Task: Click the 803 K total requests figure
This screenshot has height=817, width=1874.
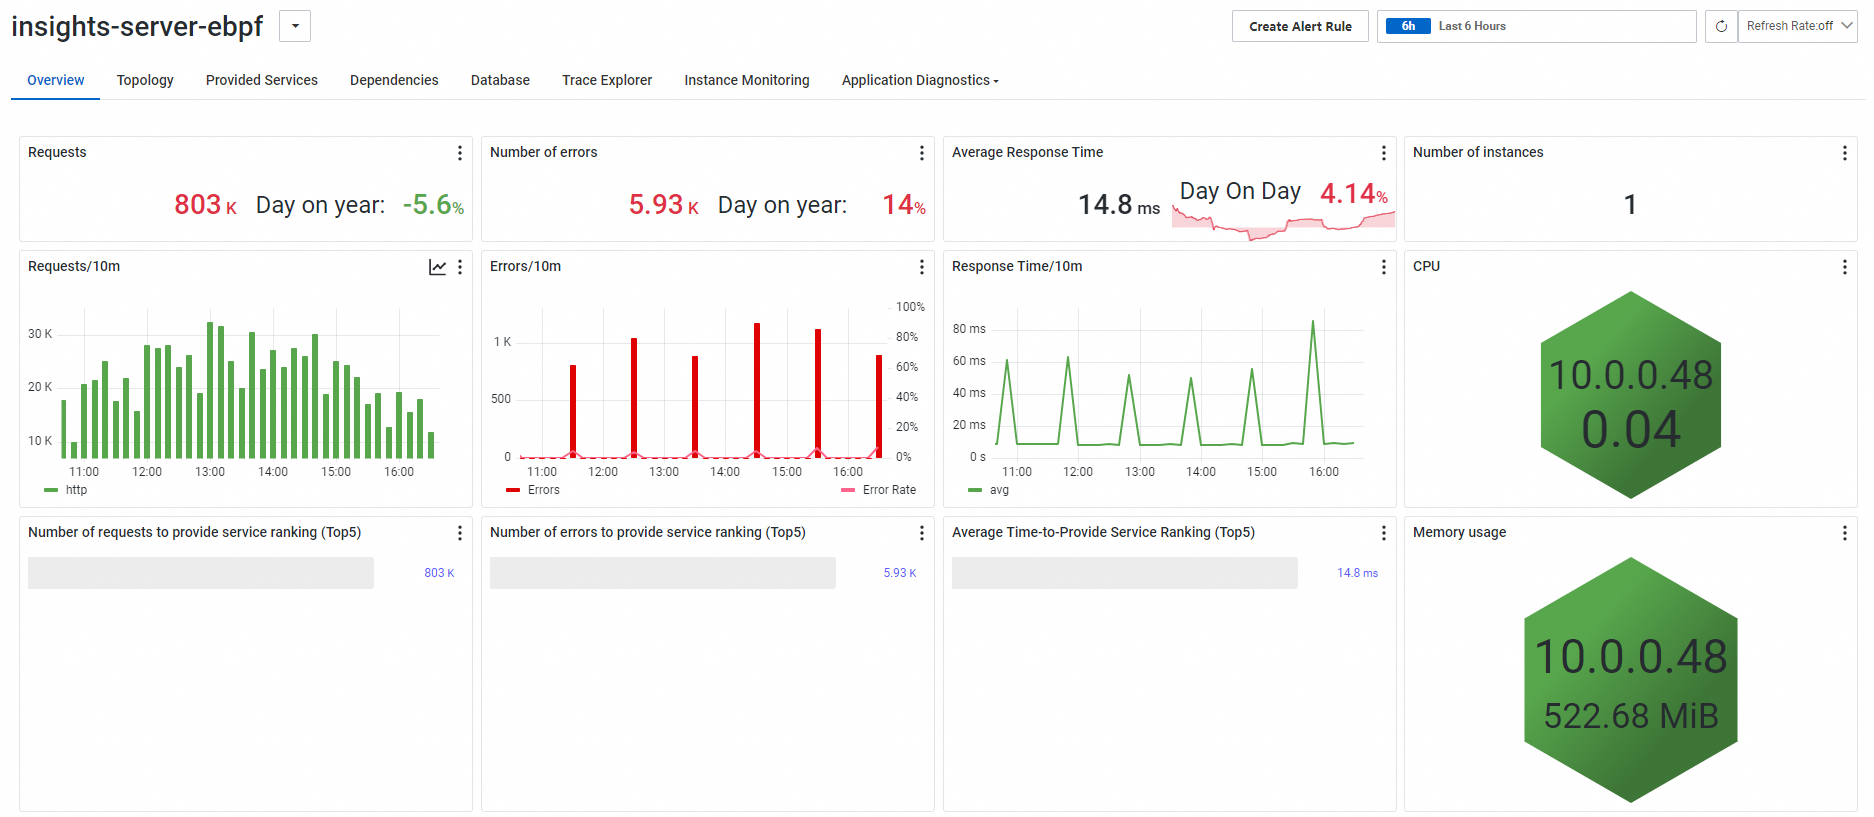Action: point(205,205)
